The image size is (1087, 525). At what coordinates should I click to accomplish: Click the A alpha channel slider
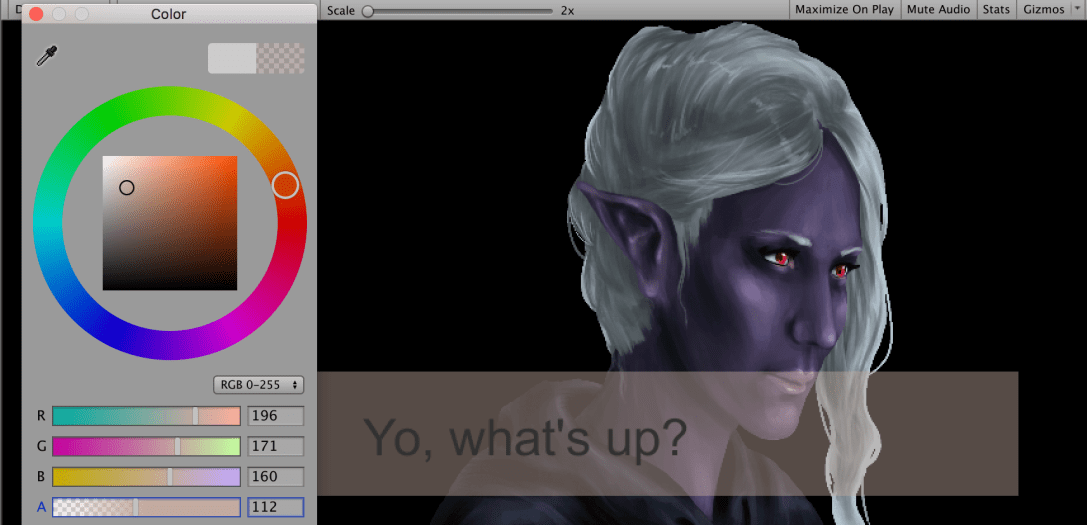[x=146, y=507]
